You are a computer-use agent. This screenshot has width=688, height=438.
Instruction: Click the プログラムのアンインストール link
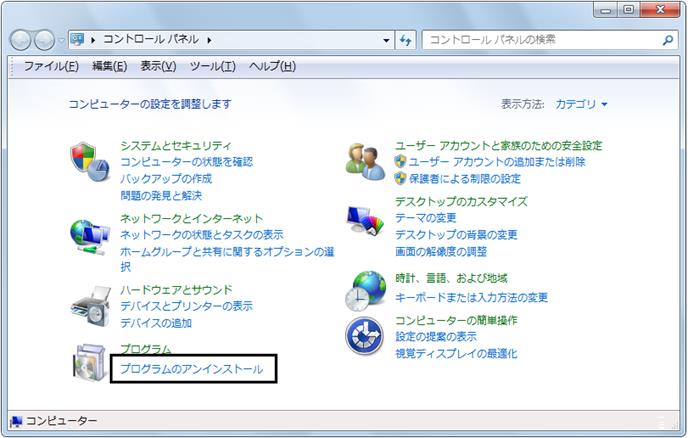[192, 369]
